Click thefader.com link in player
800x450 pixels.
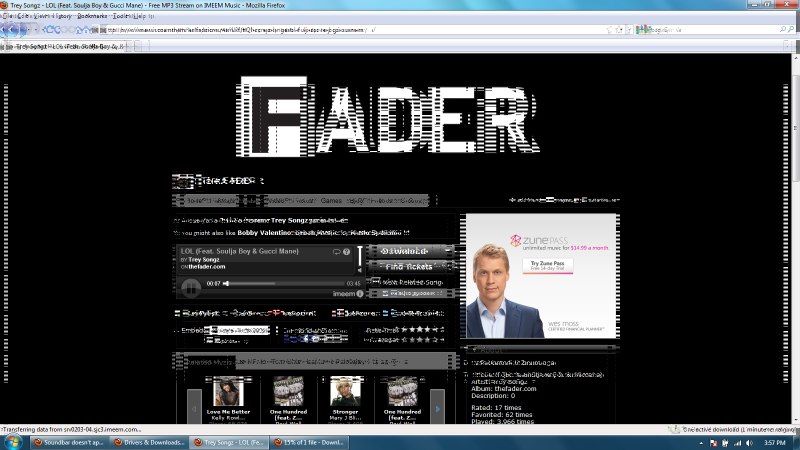[207, 267]
